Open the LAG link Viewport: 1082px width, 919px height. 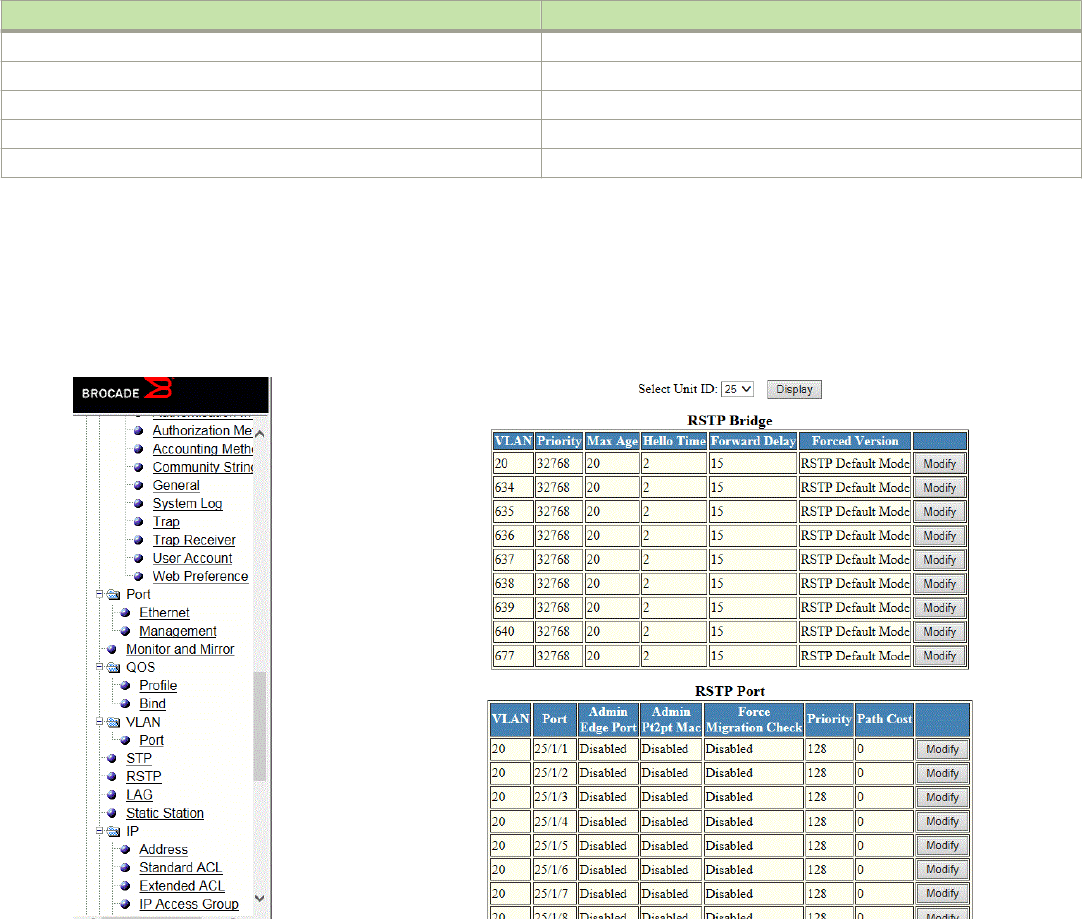point(139,795)
